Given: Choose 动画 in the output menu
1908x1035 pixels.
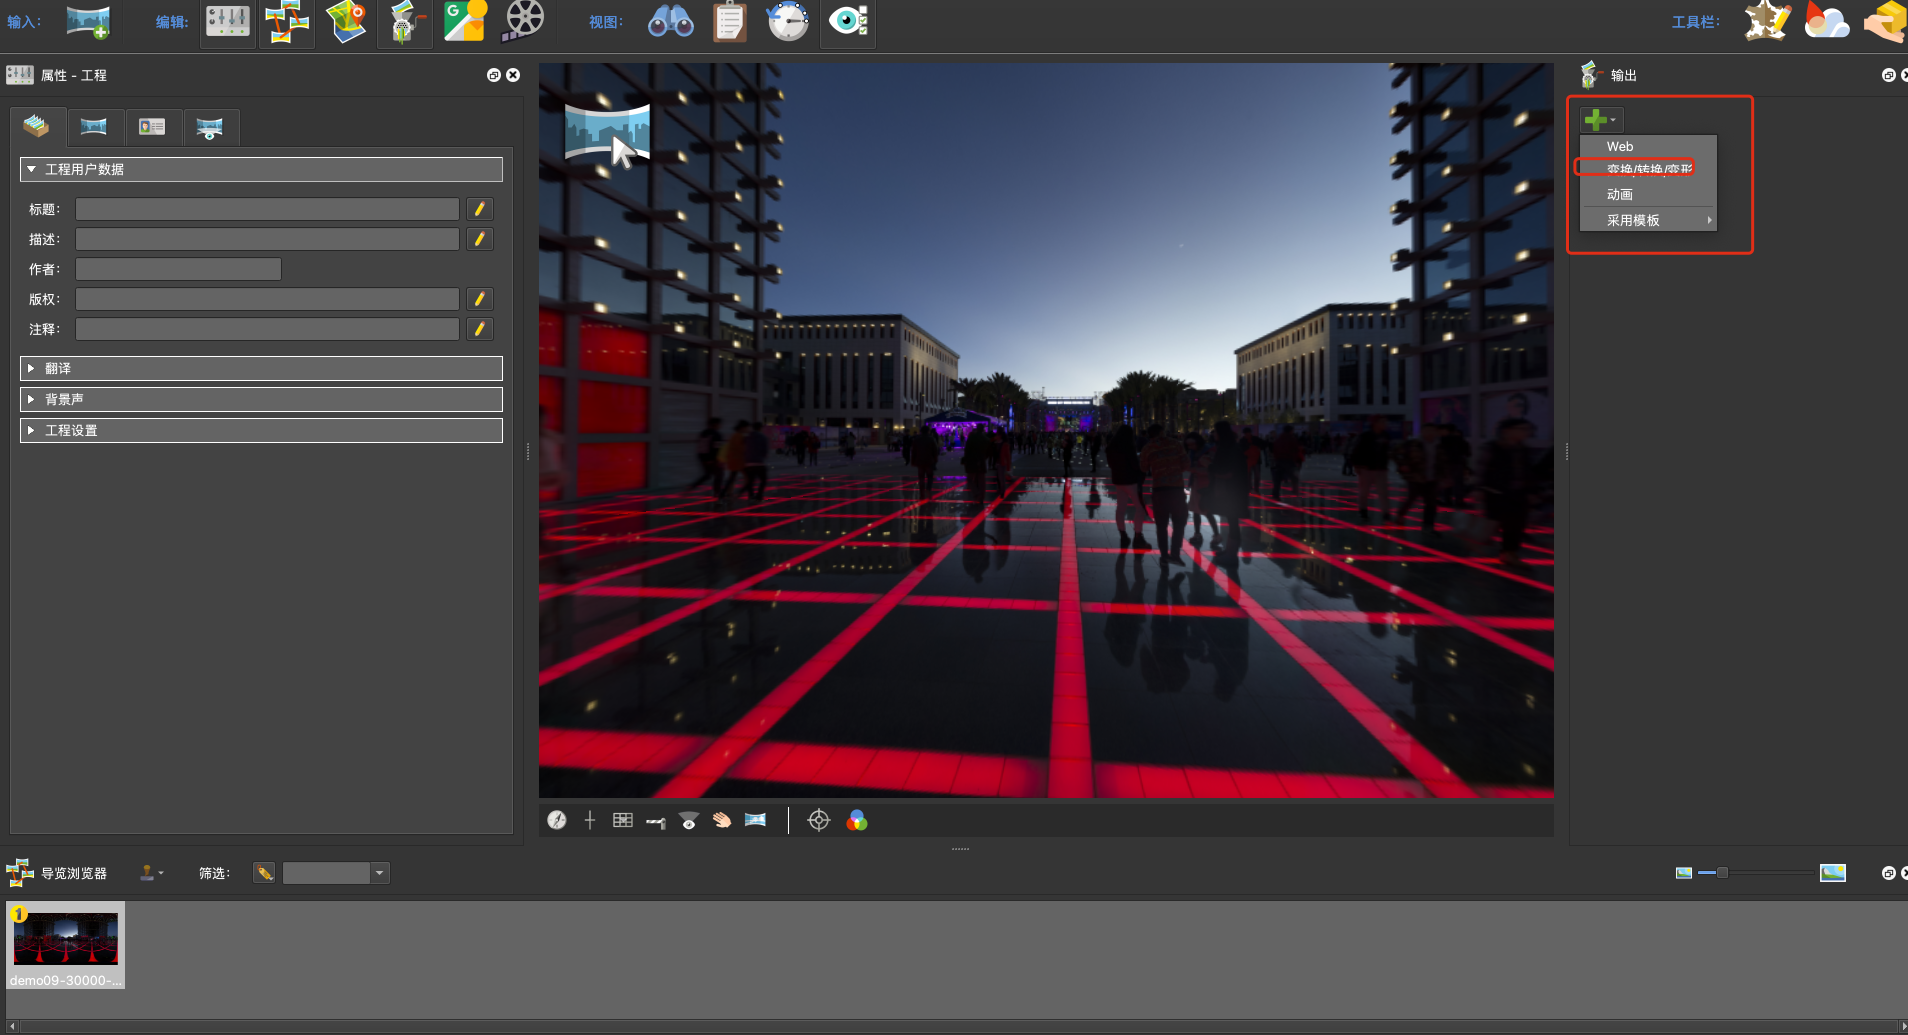Looking at the screenshot, I should [x=1620, y=195].
